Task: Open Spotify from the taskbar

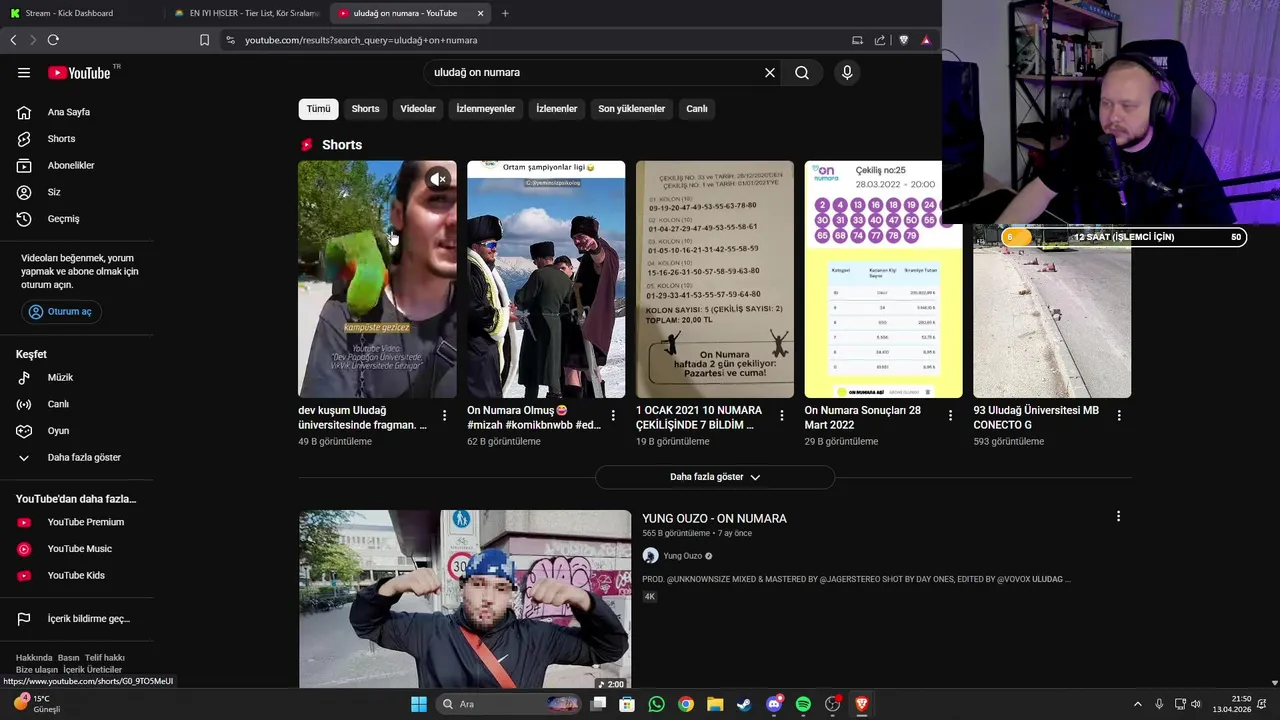Action: 803,704
